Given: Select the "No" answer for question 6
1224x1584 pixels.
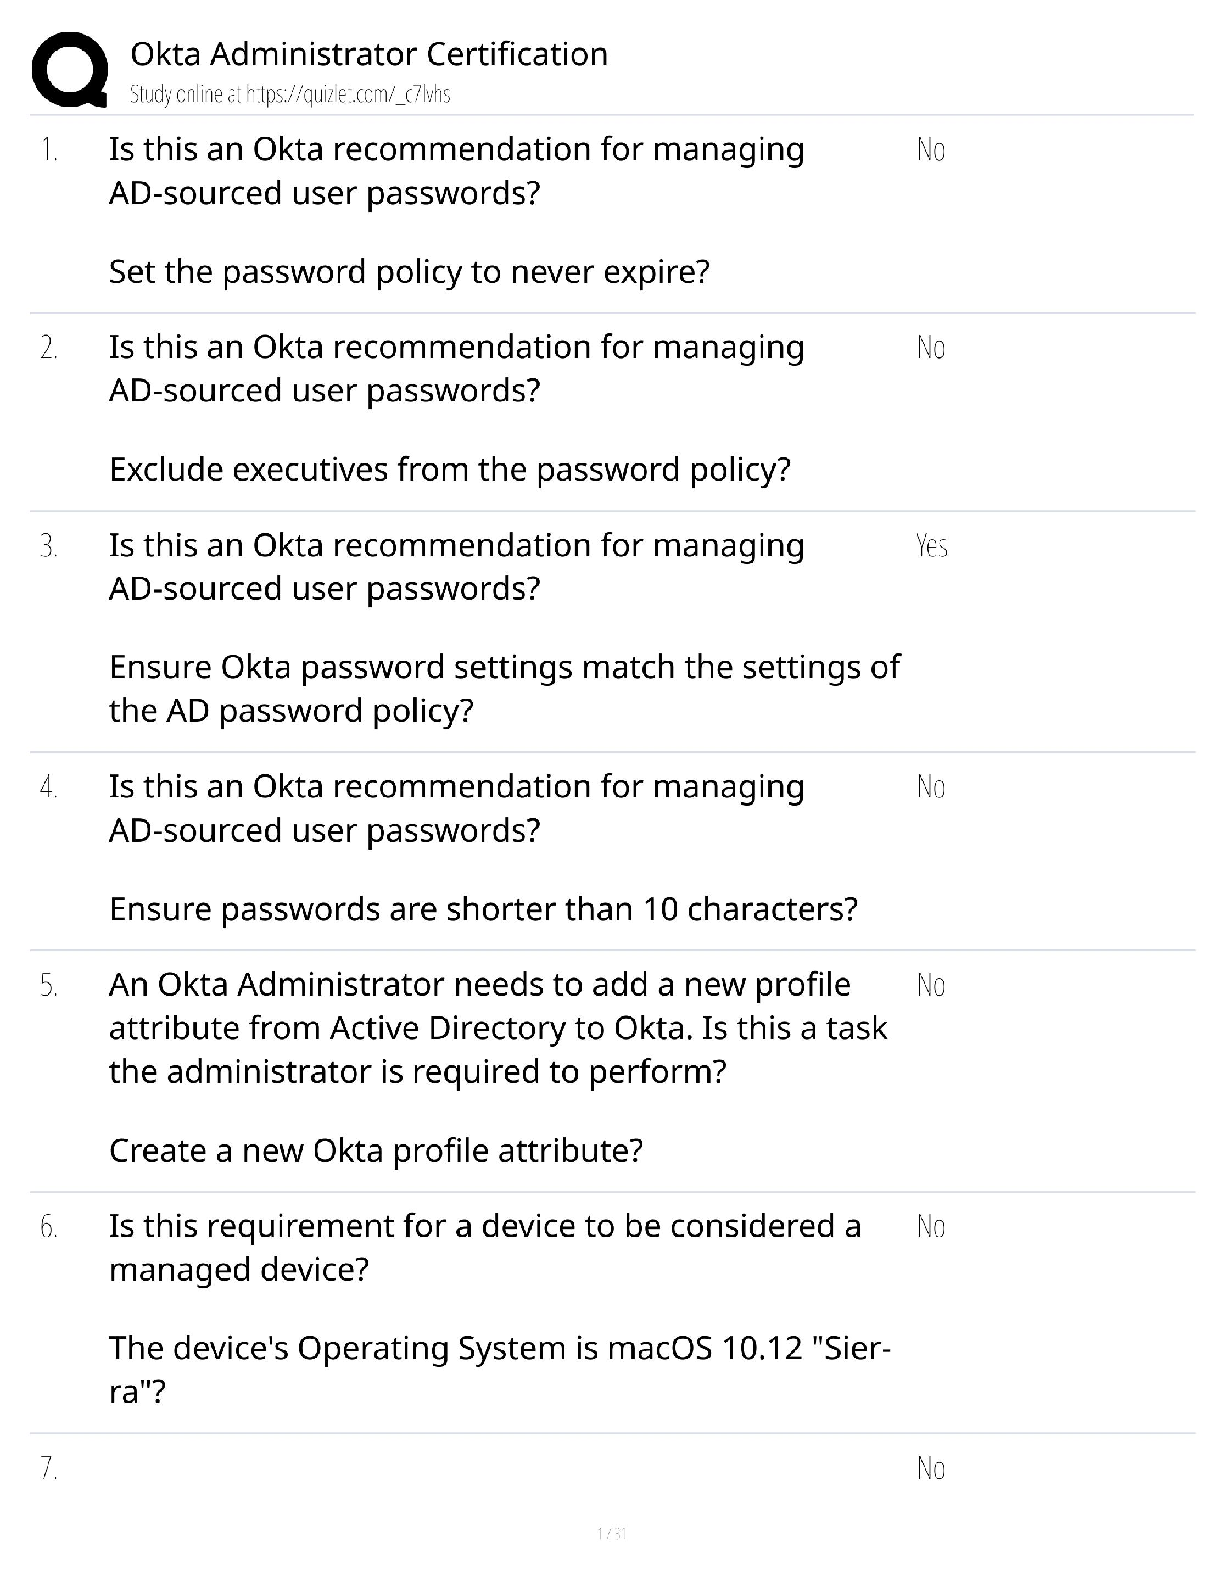Looking at the screenshot, I should 930,1227.
